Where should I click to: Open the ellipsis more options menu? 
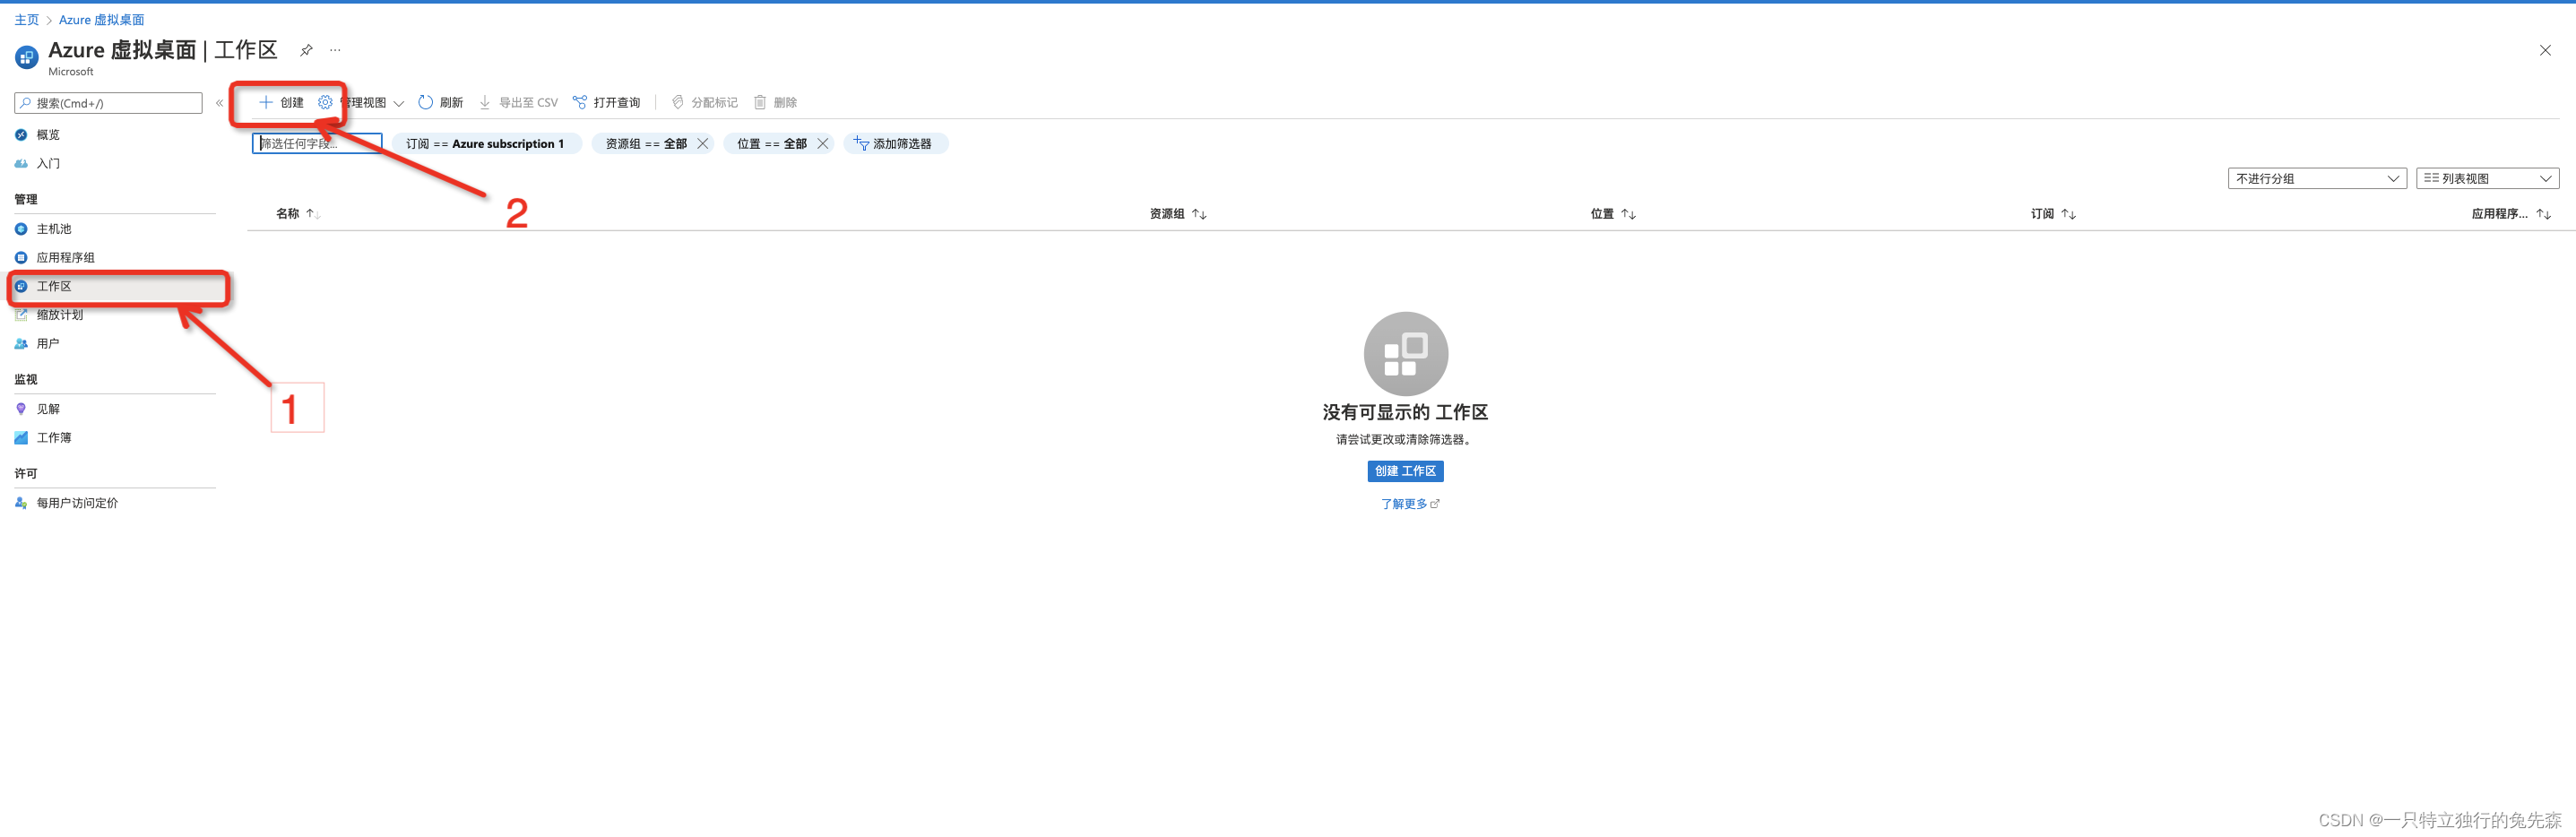click(x=335, y=50)
